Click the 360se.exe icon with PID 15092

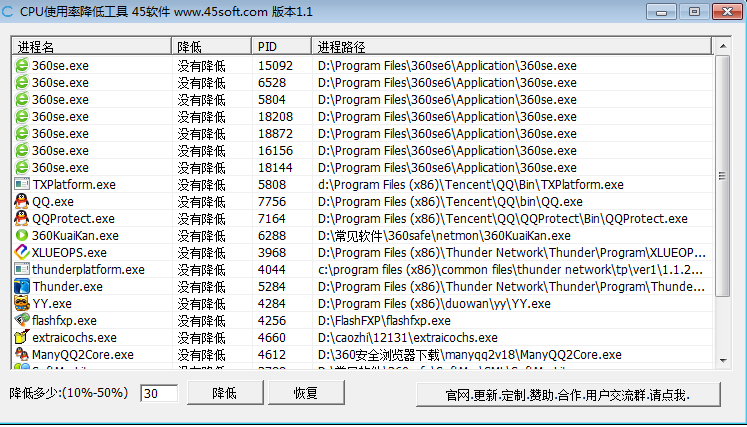tap(21, 65)
